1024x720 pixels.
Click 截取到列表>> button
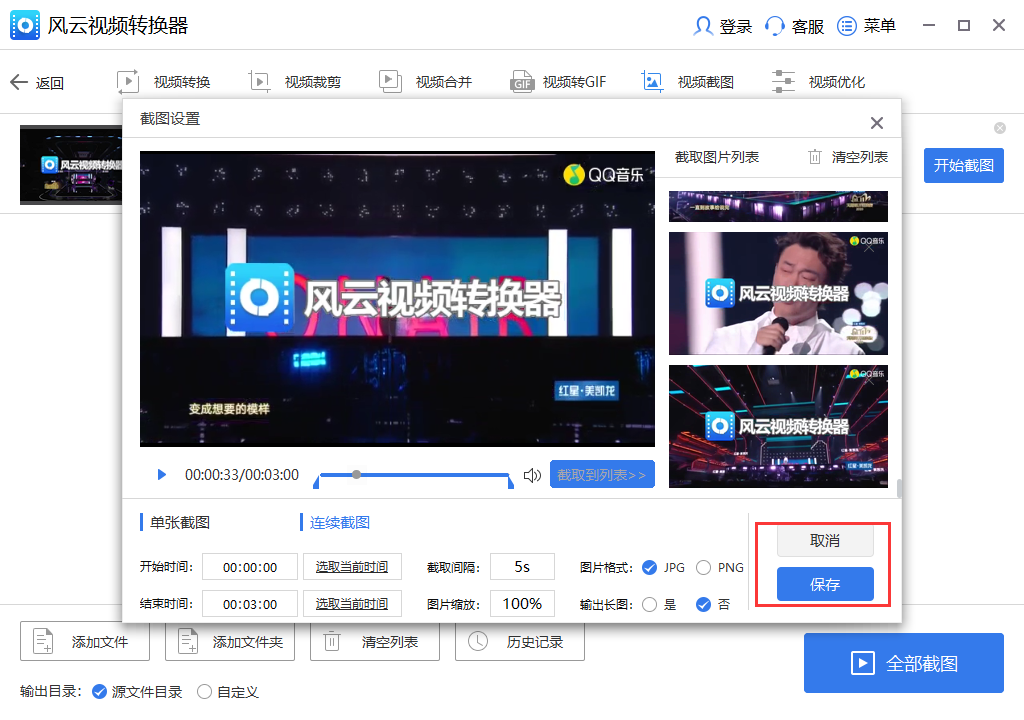tap(601, 474)
